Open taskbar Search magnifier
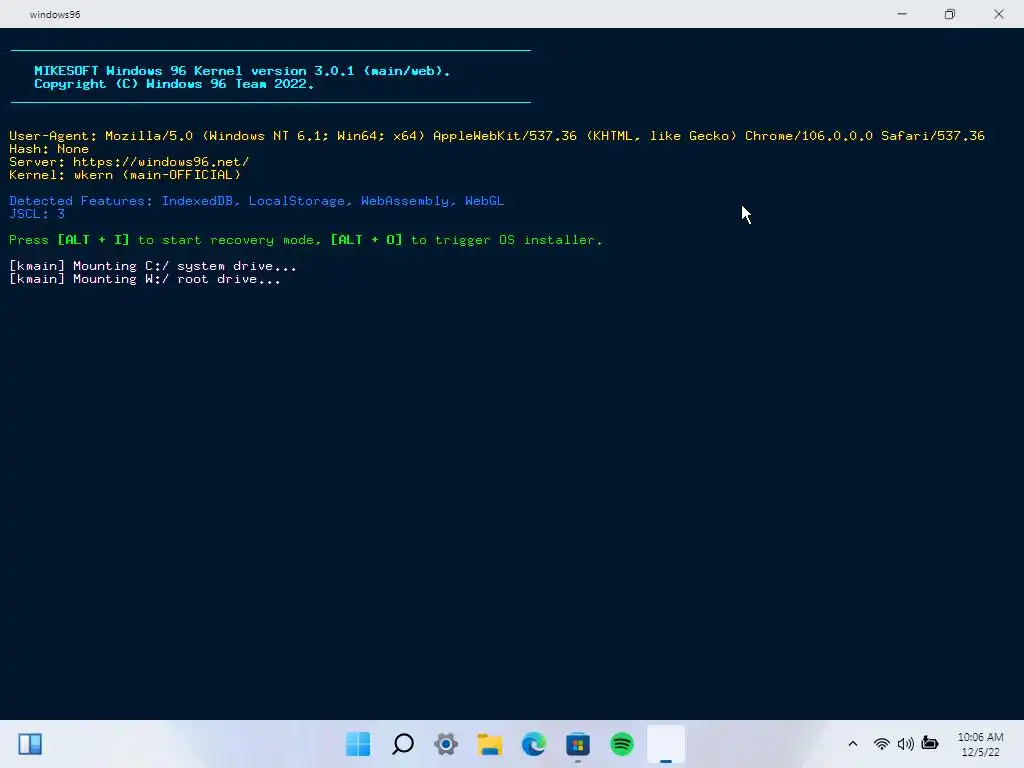Viewport: 1024px width, 768px height. (x=402, y=744)
